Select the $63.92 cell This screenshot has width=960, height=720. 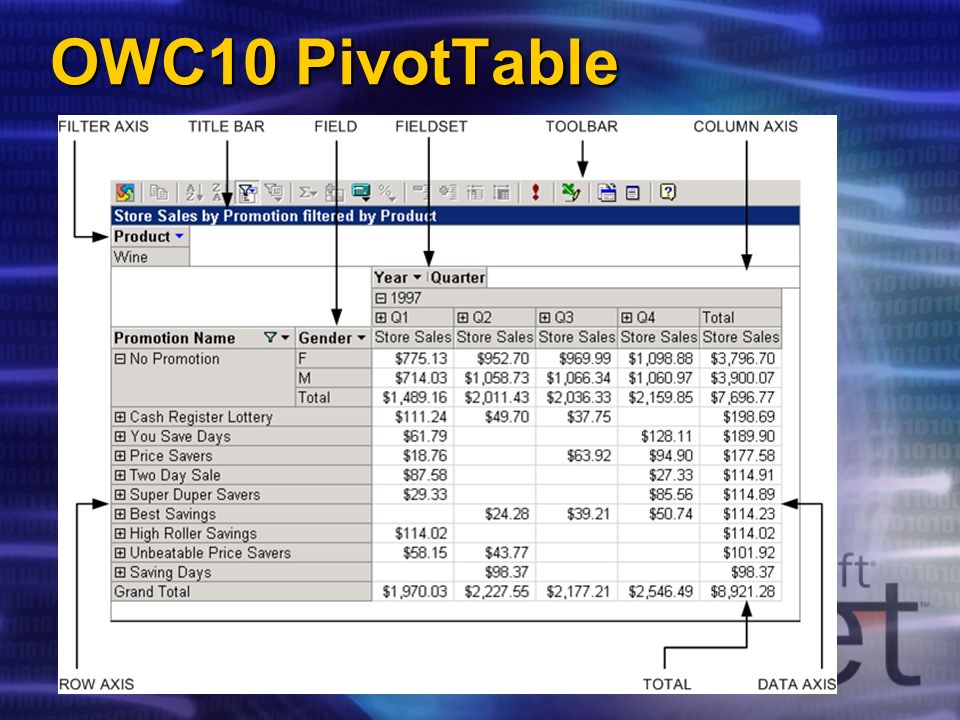(577, 456)
